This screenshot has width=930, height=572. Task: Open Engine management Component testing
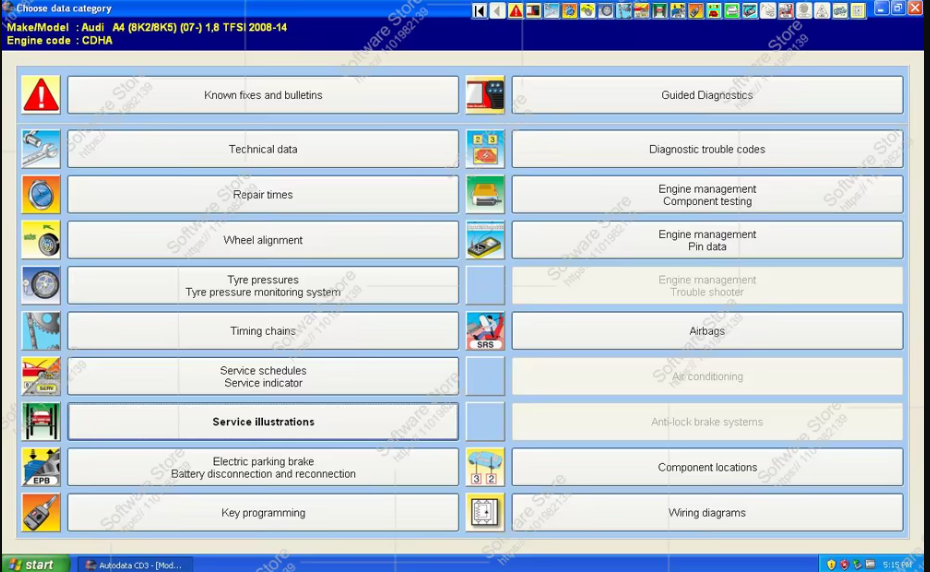pos(707,195)
